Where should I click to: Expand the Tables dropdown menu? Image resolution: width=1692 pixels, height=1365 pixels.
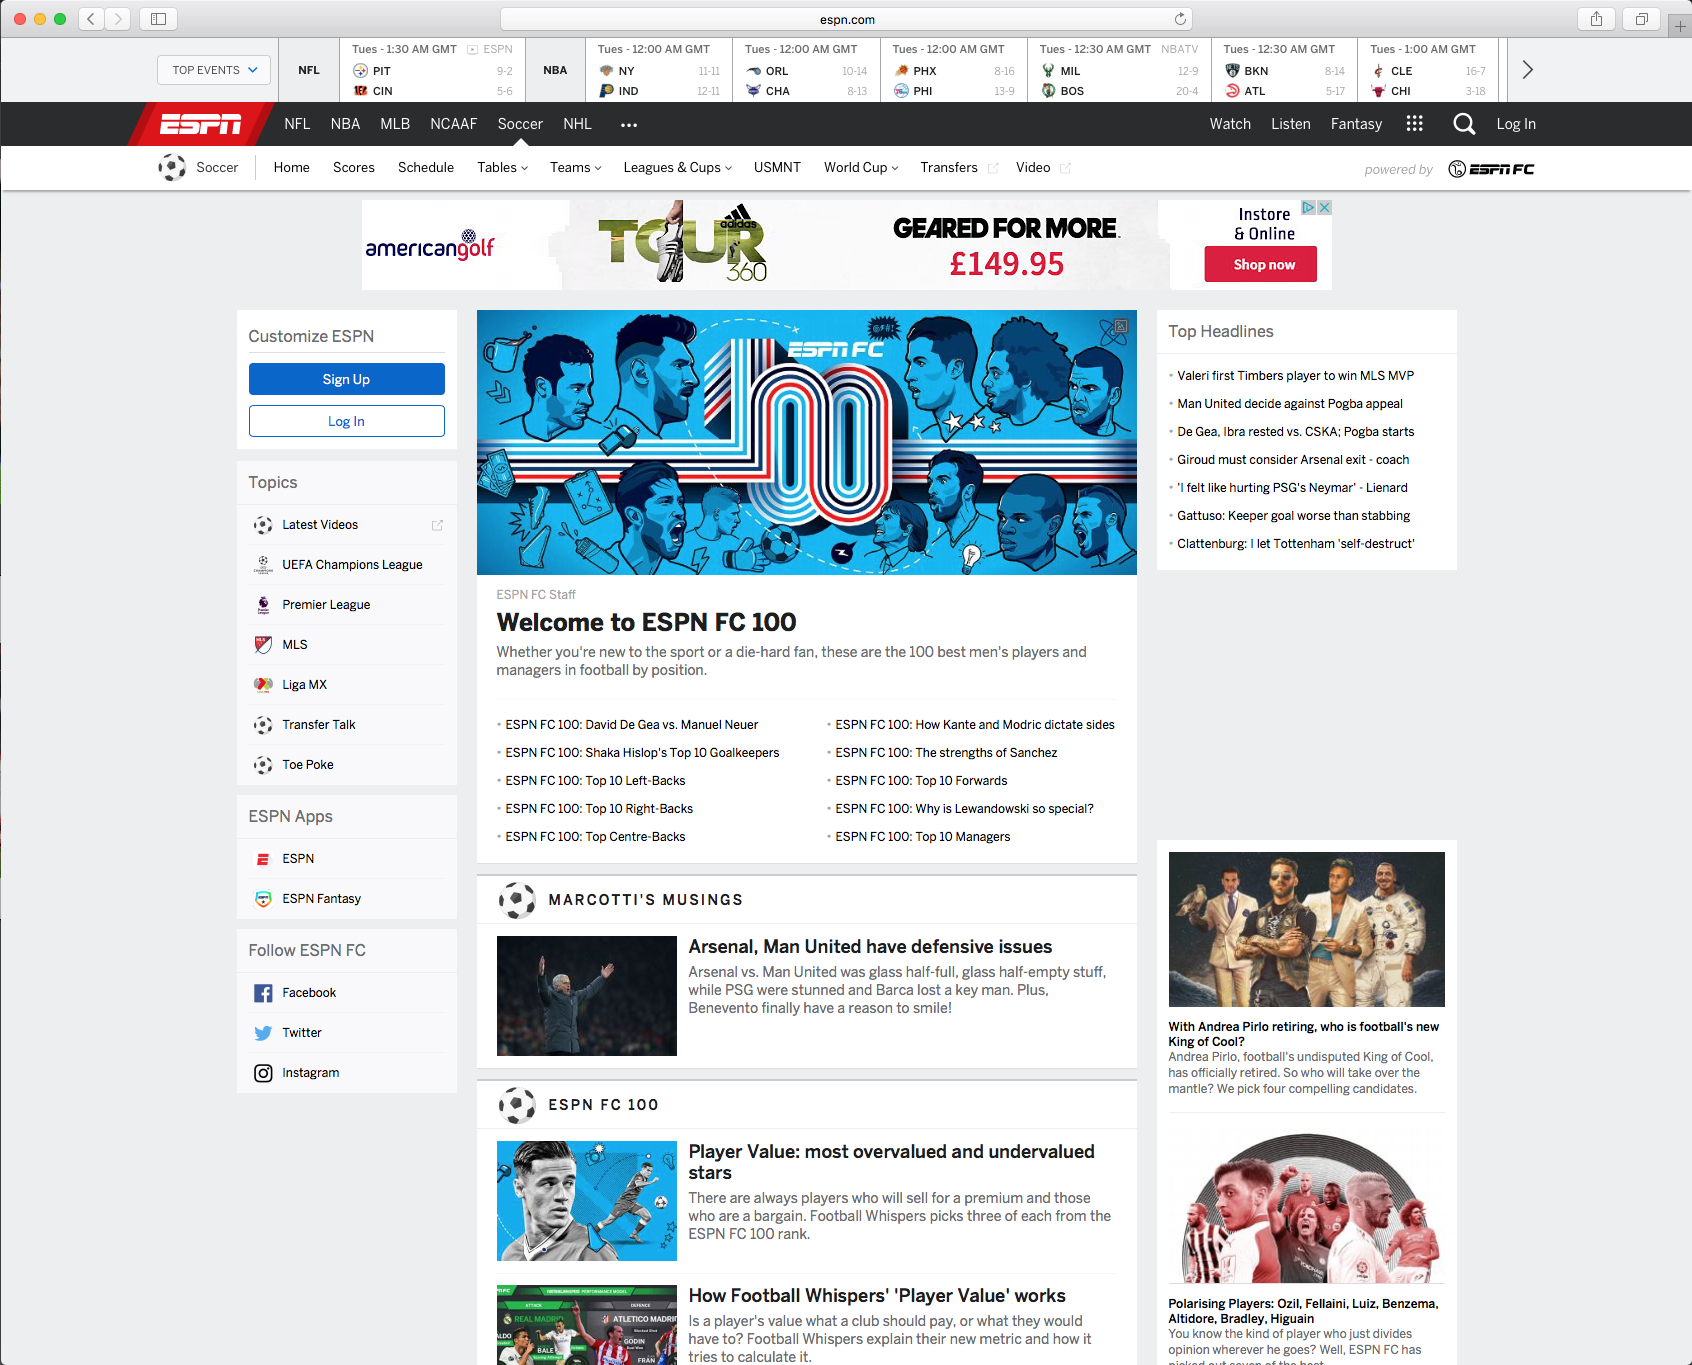click(x=502, y=167)
